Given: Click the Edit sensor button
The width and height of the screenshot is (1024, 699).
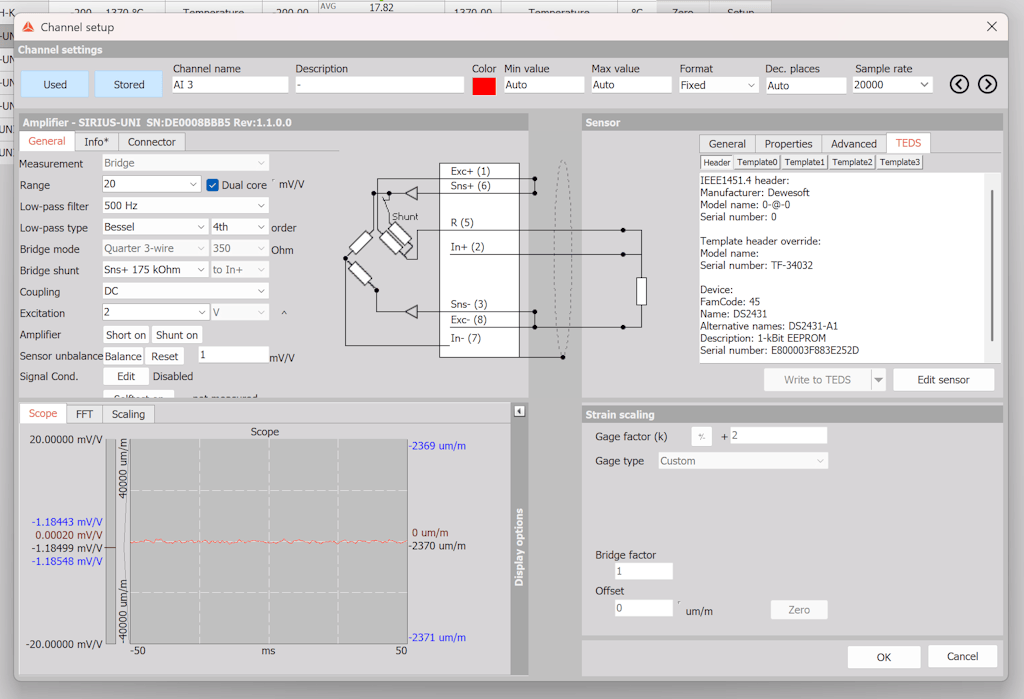Looking at the screenshot, I should coord(943,380).
